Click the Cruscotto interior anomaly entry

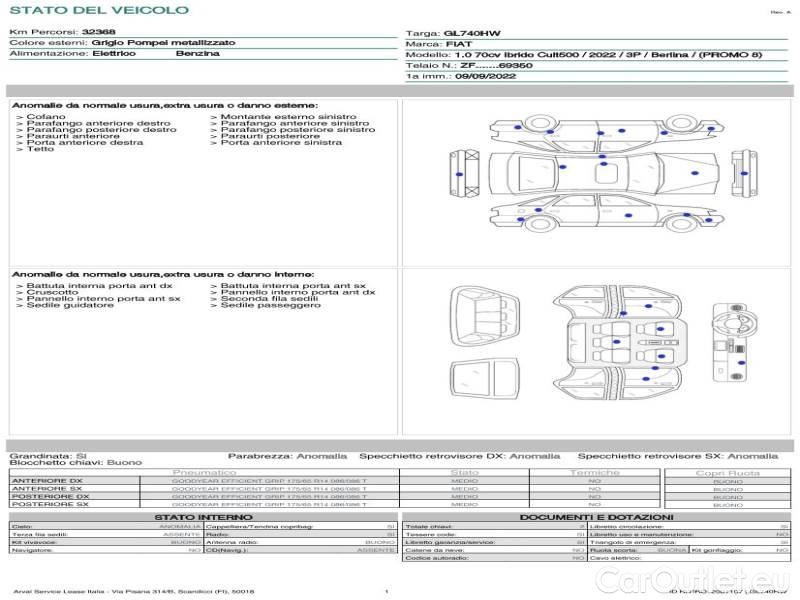52,292
